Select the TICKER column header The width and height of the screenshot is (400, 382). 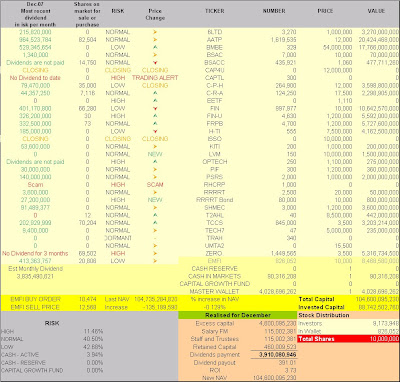(215, 11)
